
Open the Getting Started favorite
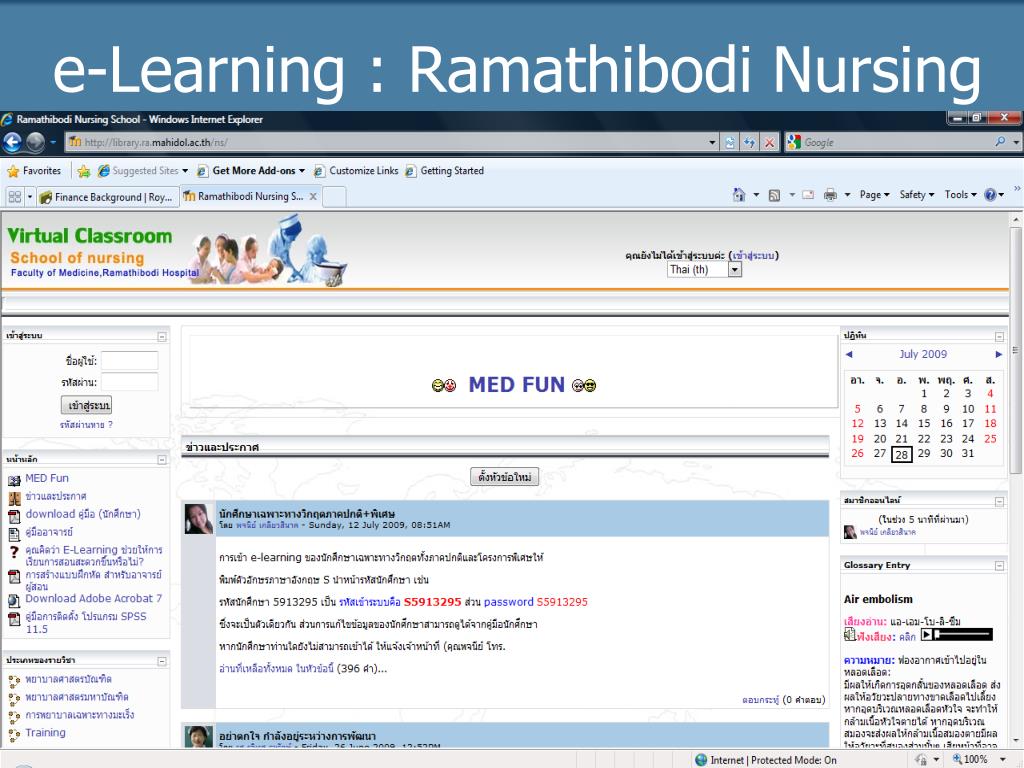(x=444, y=171)
